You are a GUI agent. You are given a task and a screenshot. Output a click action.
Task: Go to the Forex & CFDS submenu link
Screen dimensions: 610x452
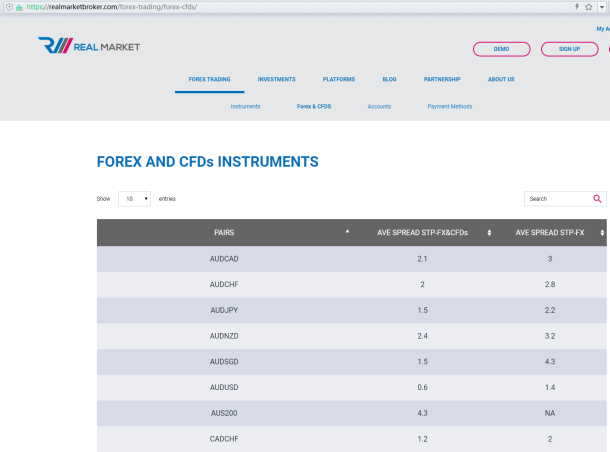[x=314, y=107]
